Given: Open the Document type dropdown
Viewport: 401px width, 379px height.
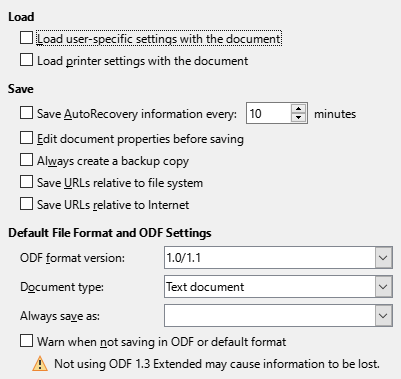Looking at the screenshot, I should pos(383,287).
